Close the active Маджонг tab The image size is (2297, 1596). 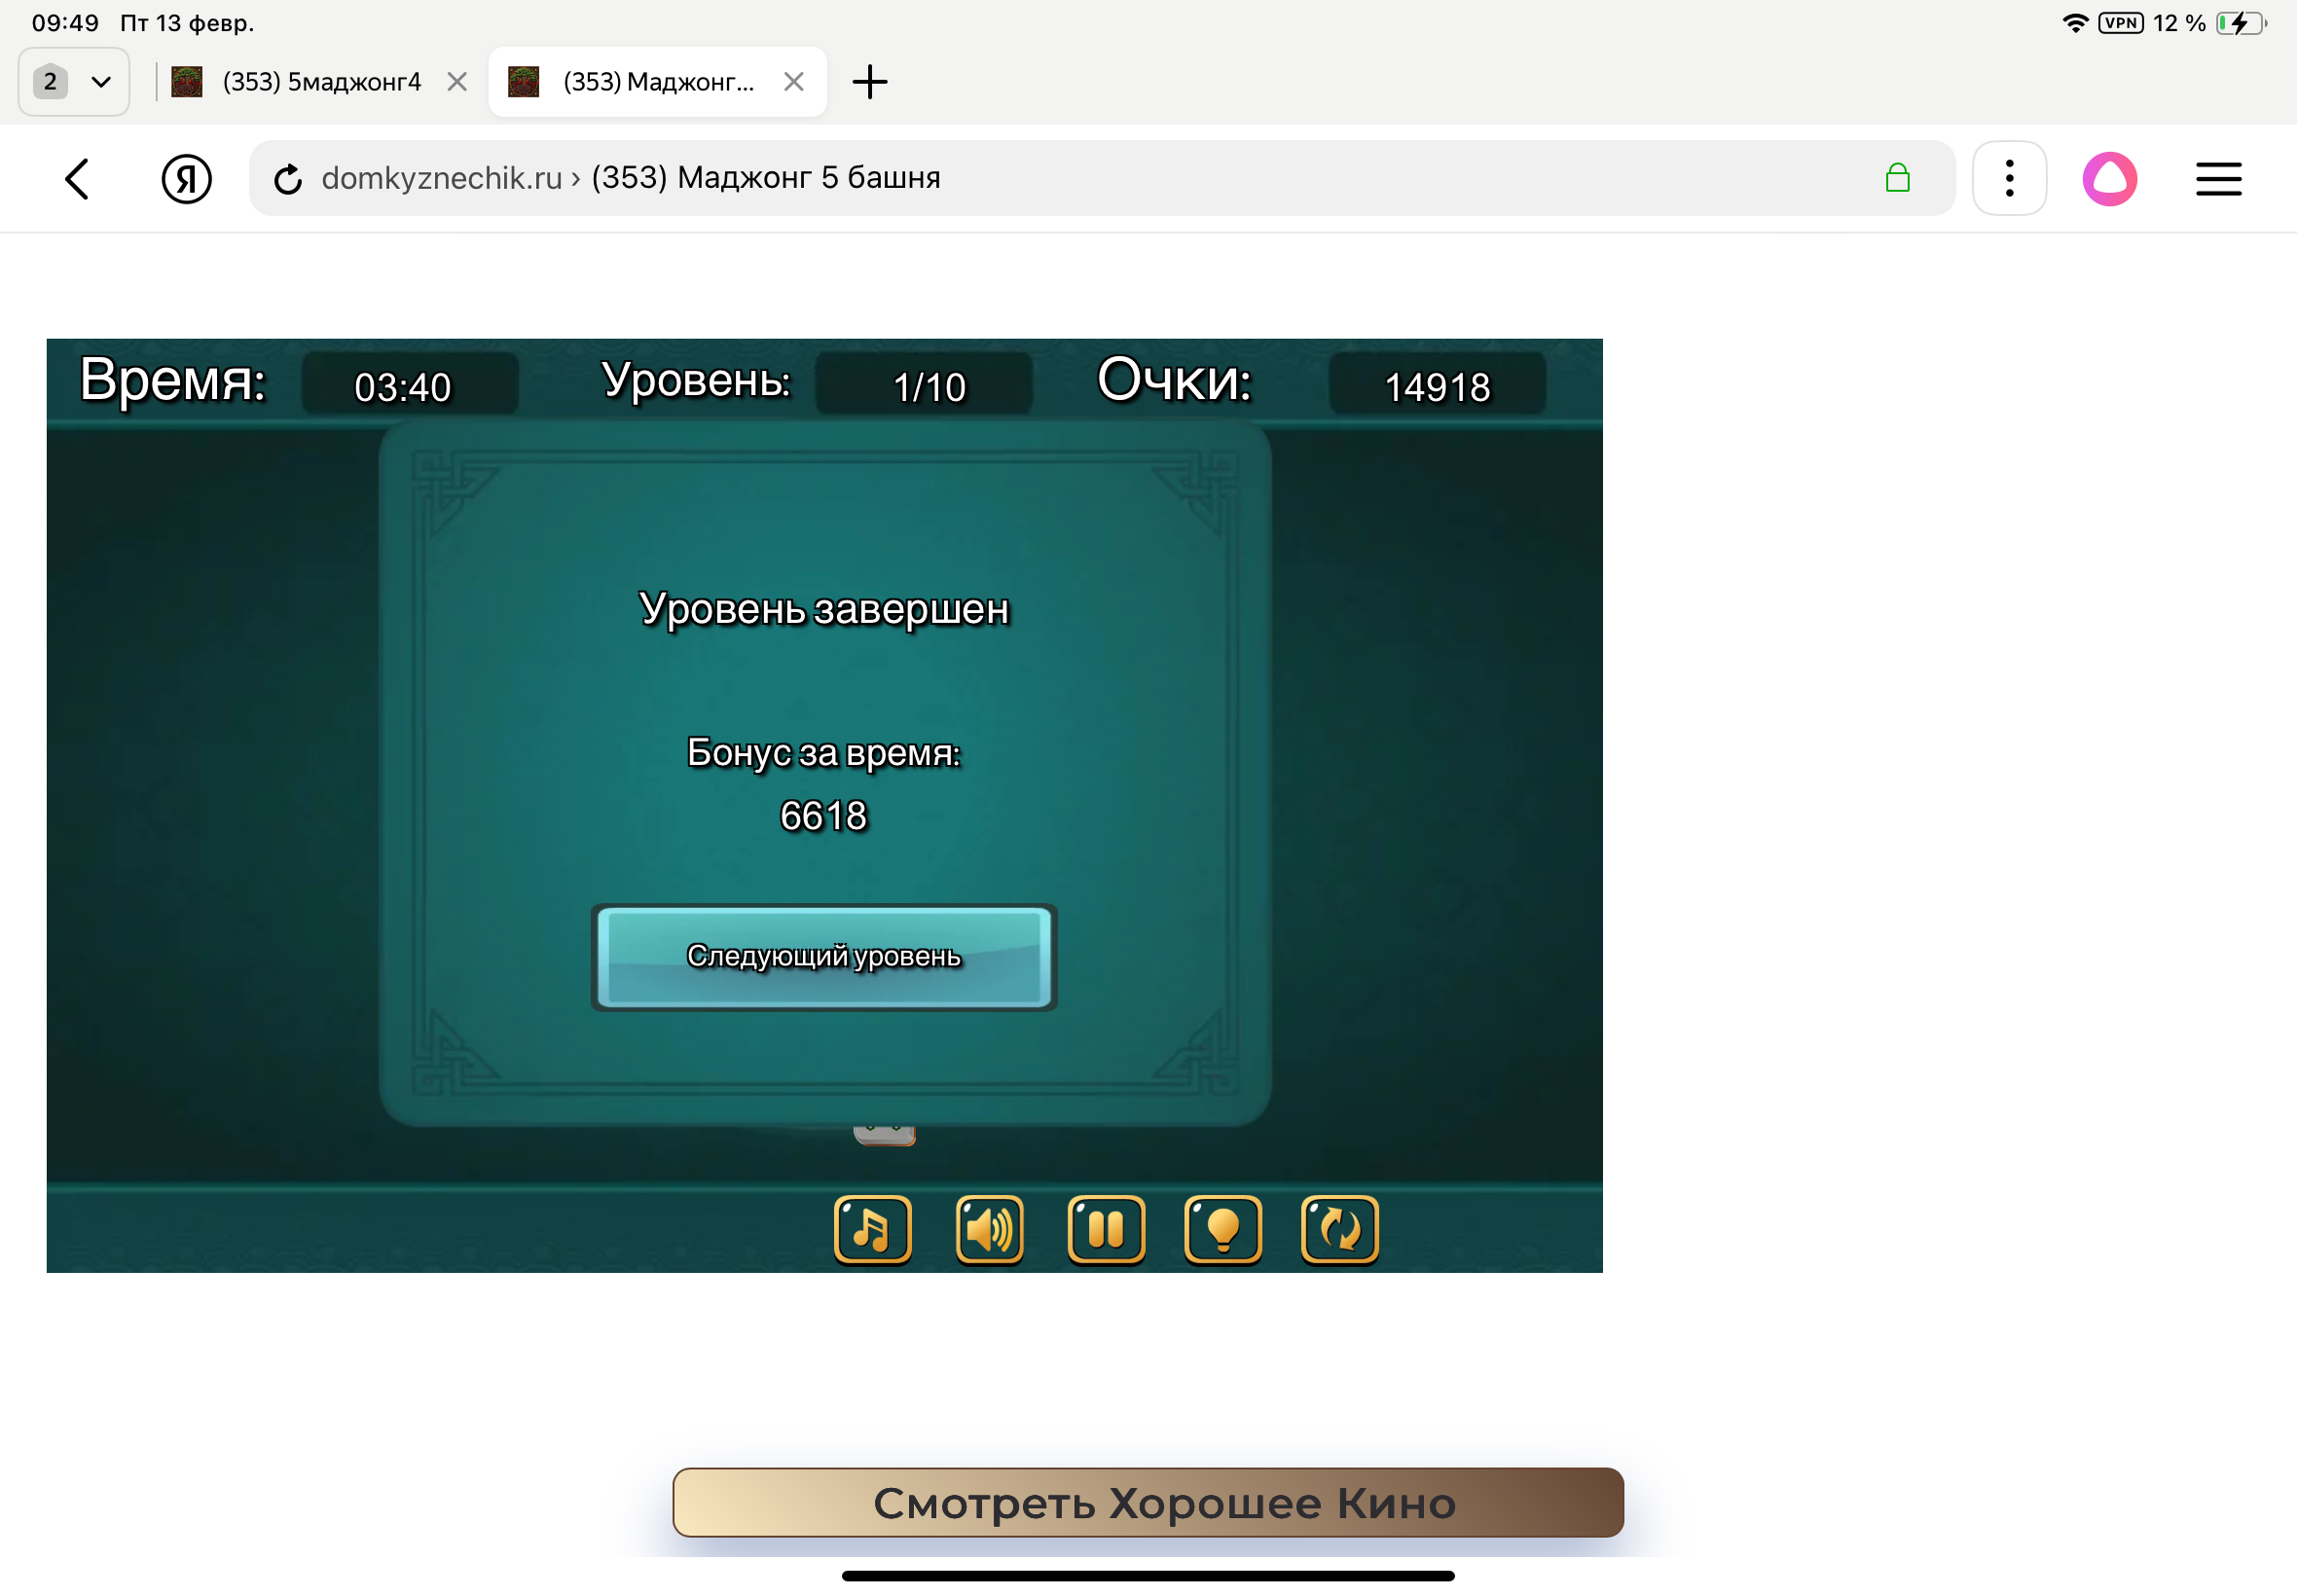click(793, 82)
